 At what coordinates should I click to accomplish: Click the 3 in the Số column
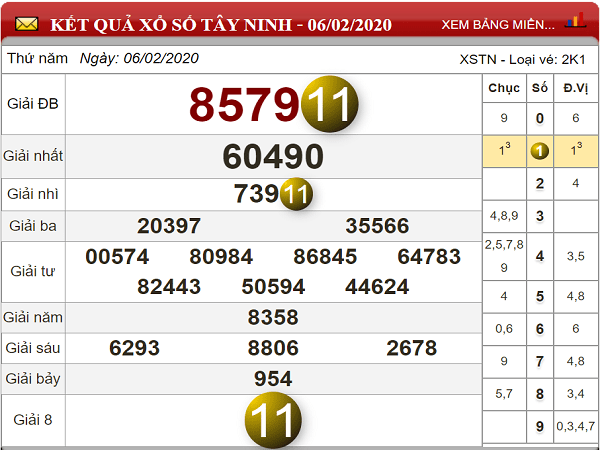pos(540,216)
